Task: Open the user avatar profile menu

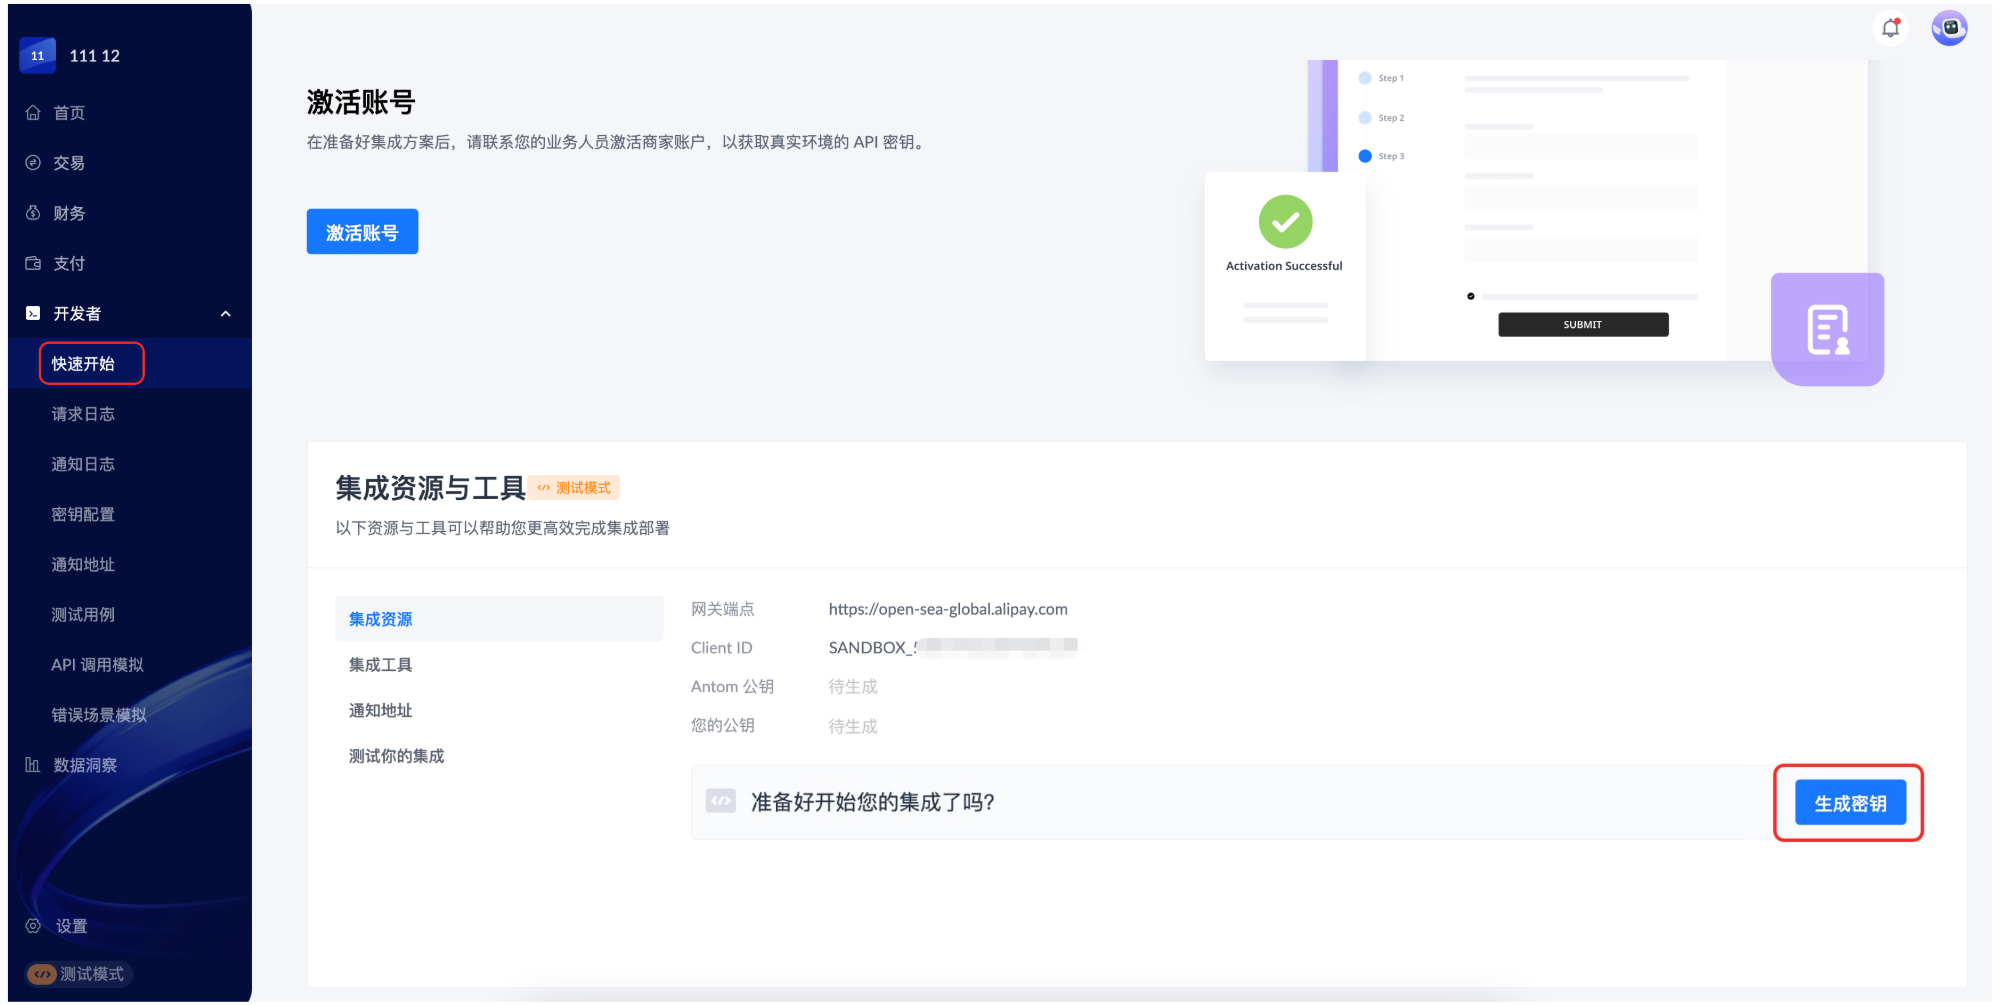Action: pyautogui.click(x=1949, y=28)
